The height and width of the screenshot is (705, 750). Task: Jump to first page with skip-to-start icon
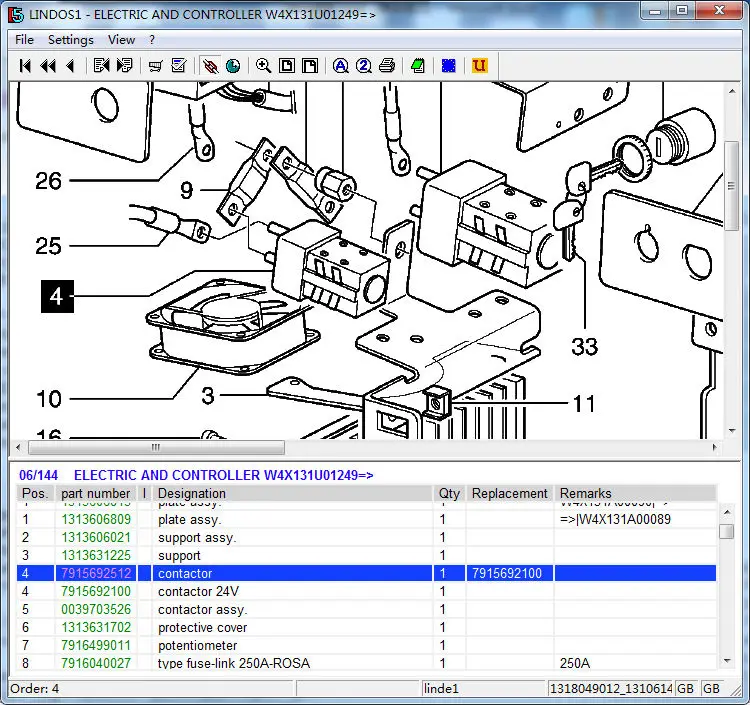[x=25, y=66]
